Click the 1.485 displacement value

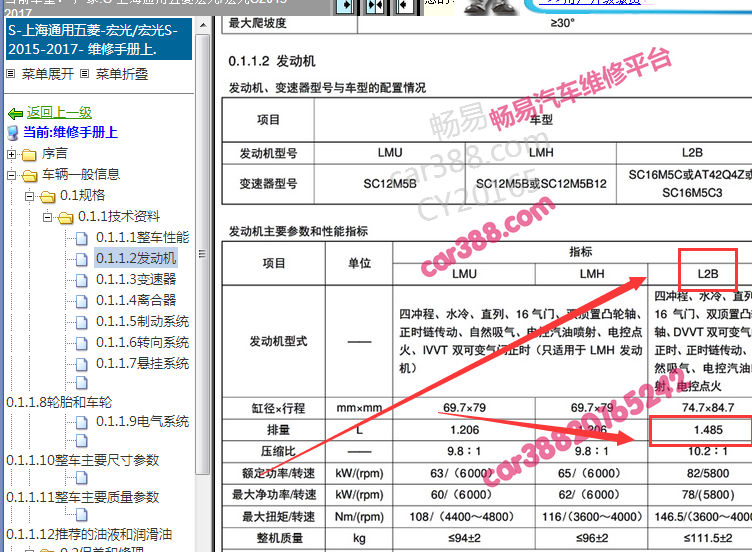coord(708,430)
